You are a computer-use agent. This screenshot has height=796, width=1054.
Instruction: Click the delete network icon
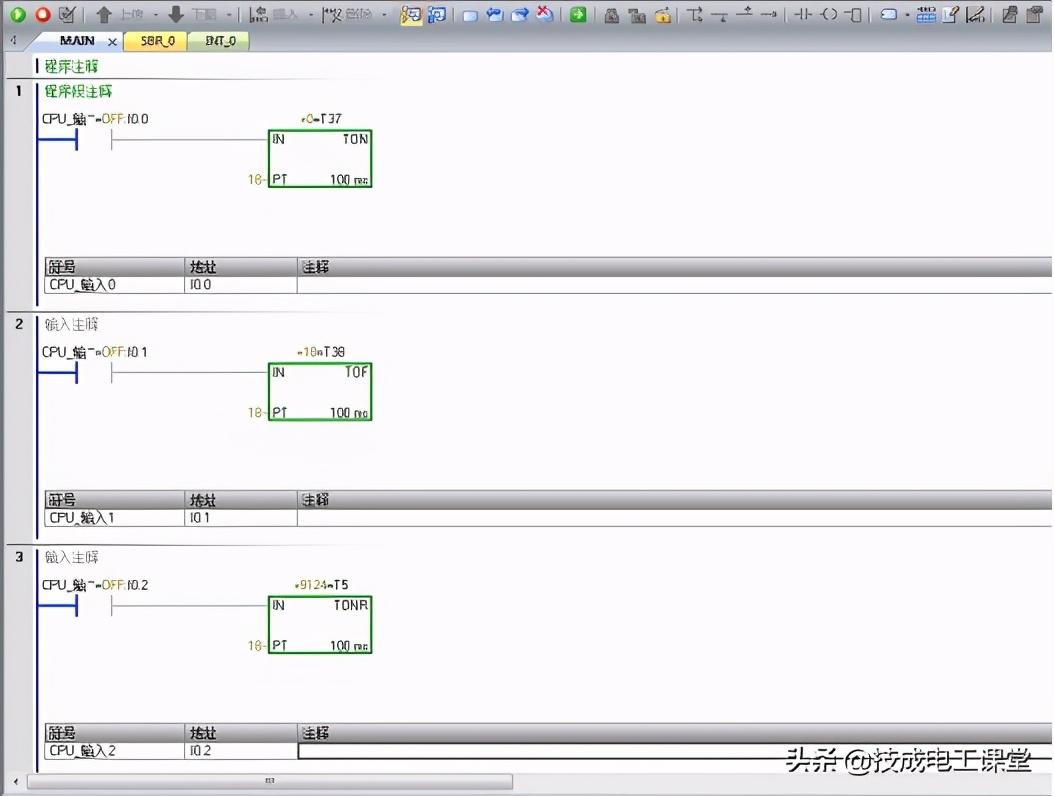[x=332, y=14]
